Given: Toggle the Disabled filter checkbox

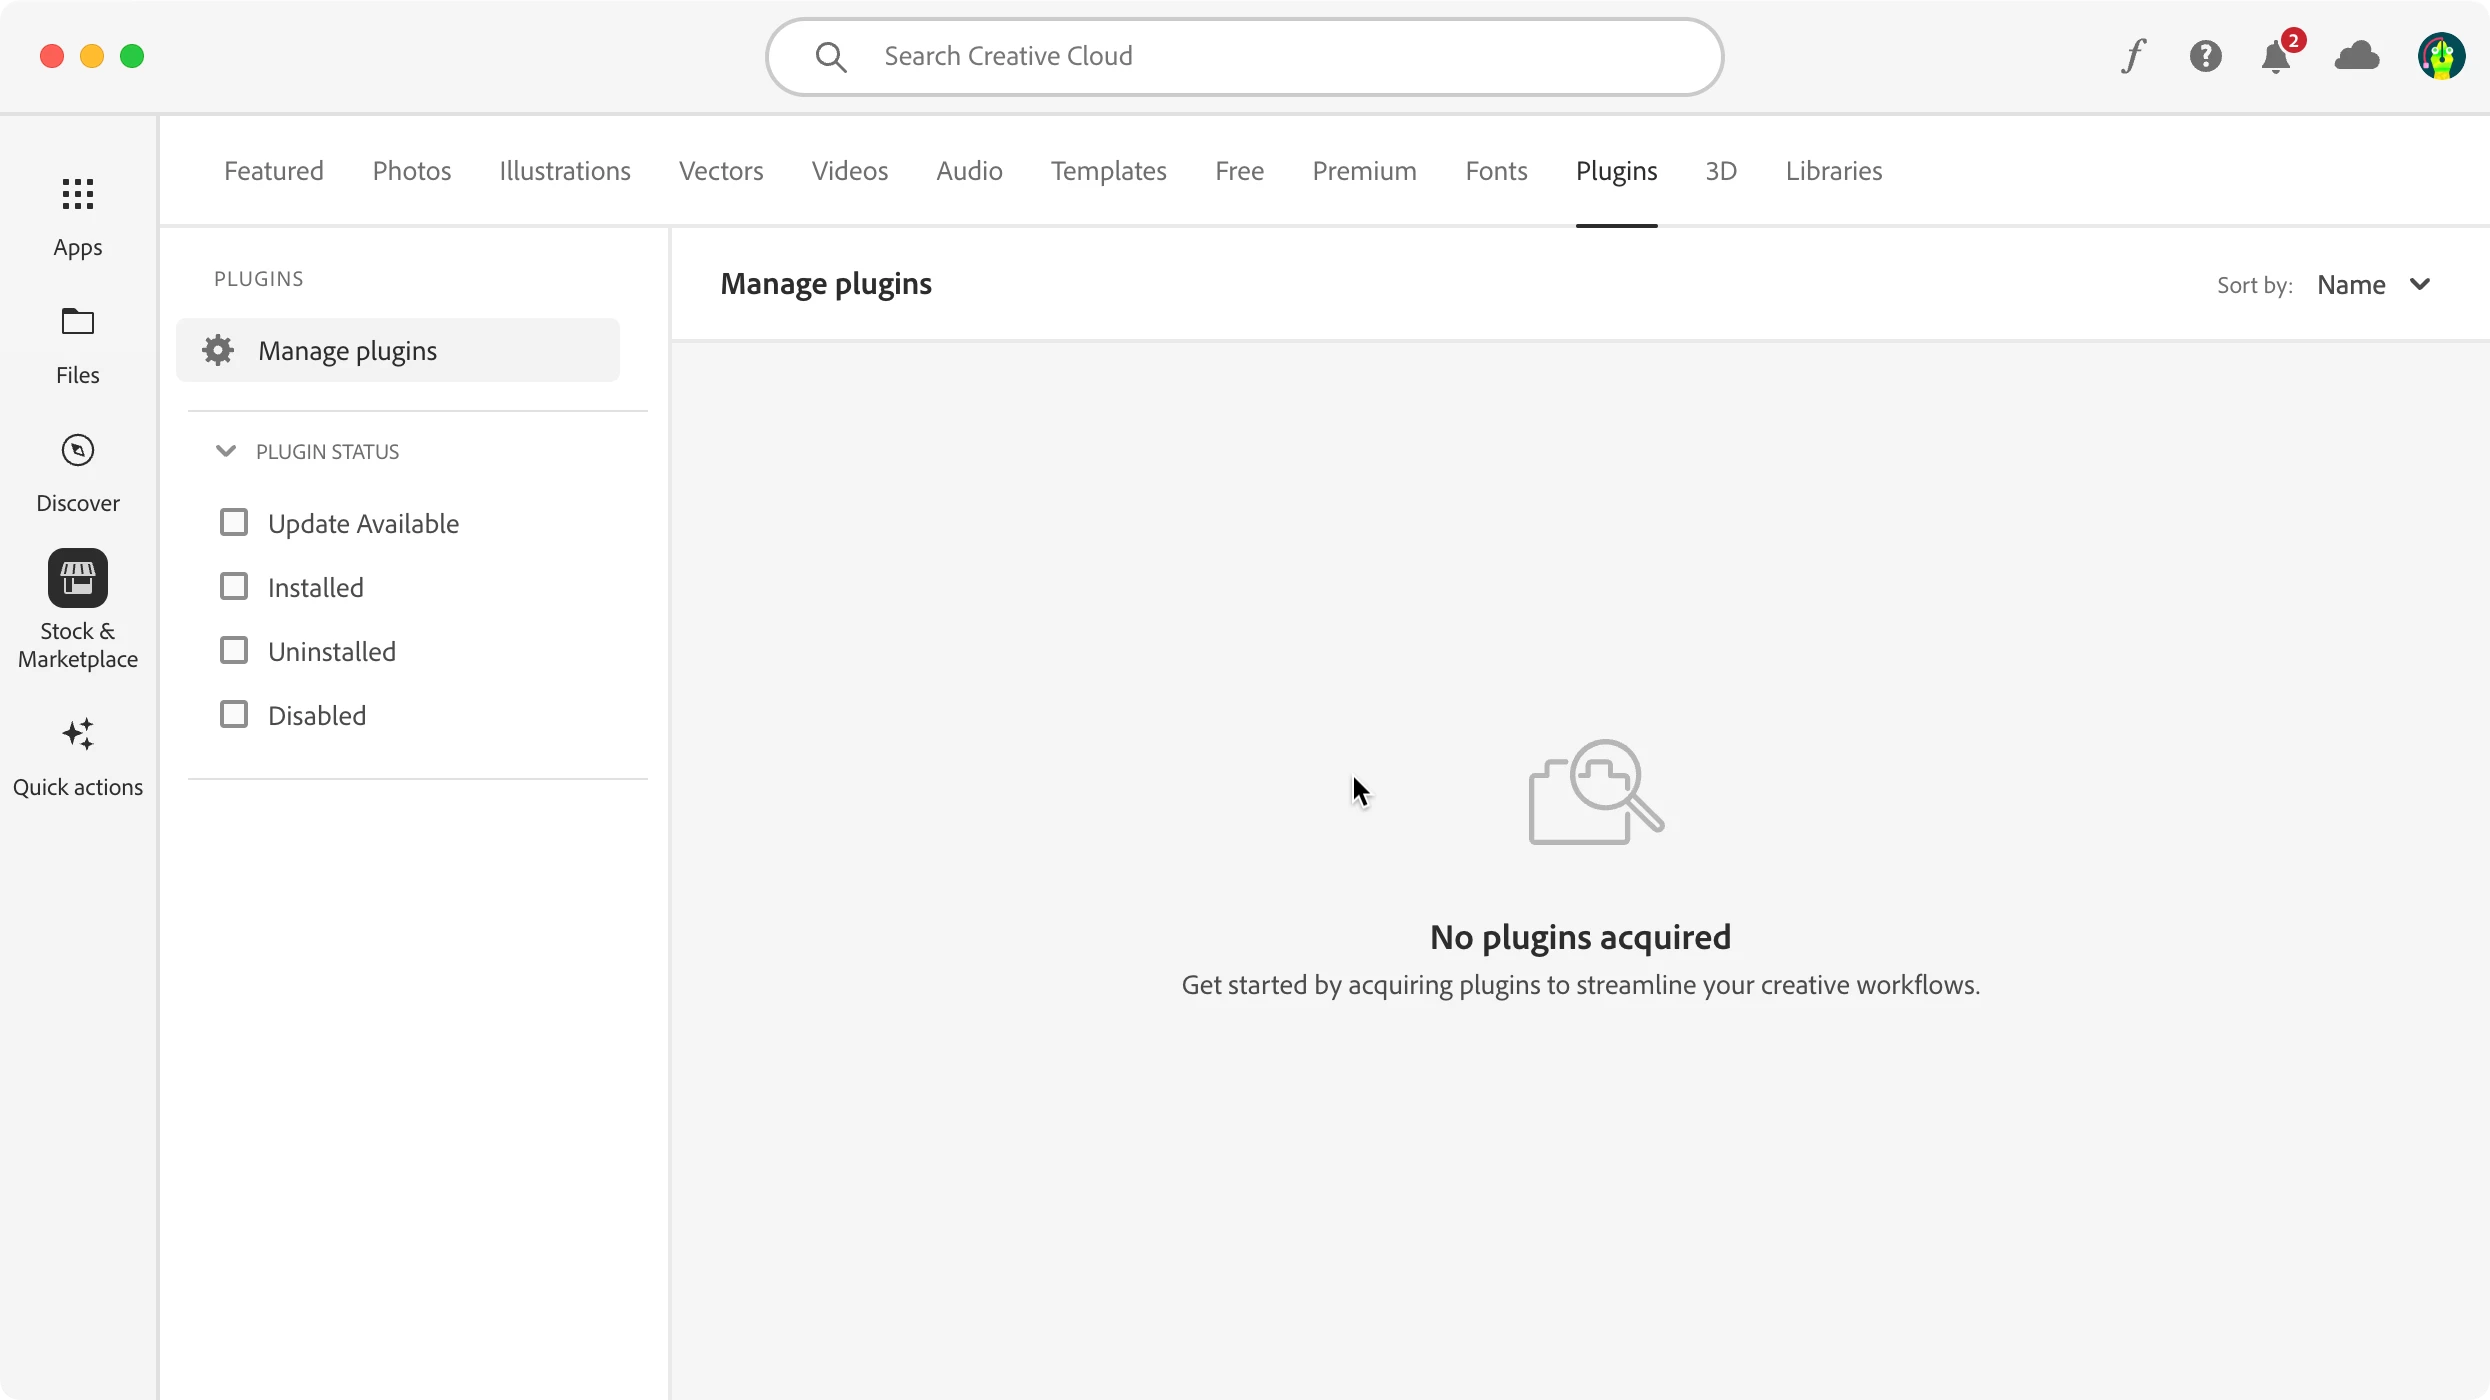Looking at the screenshot, I should [234, 715].
